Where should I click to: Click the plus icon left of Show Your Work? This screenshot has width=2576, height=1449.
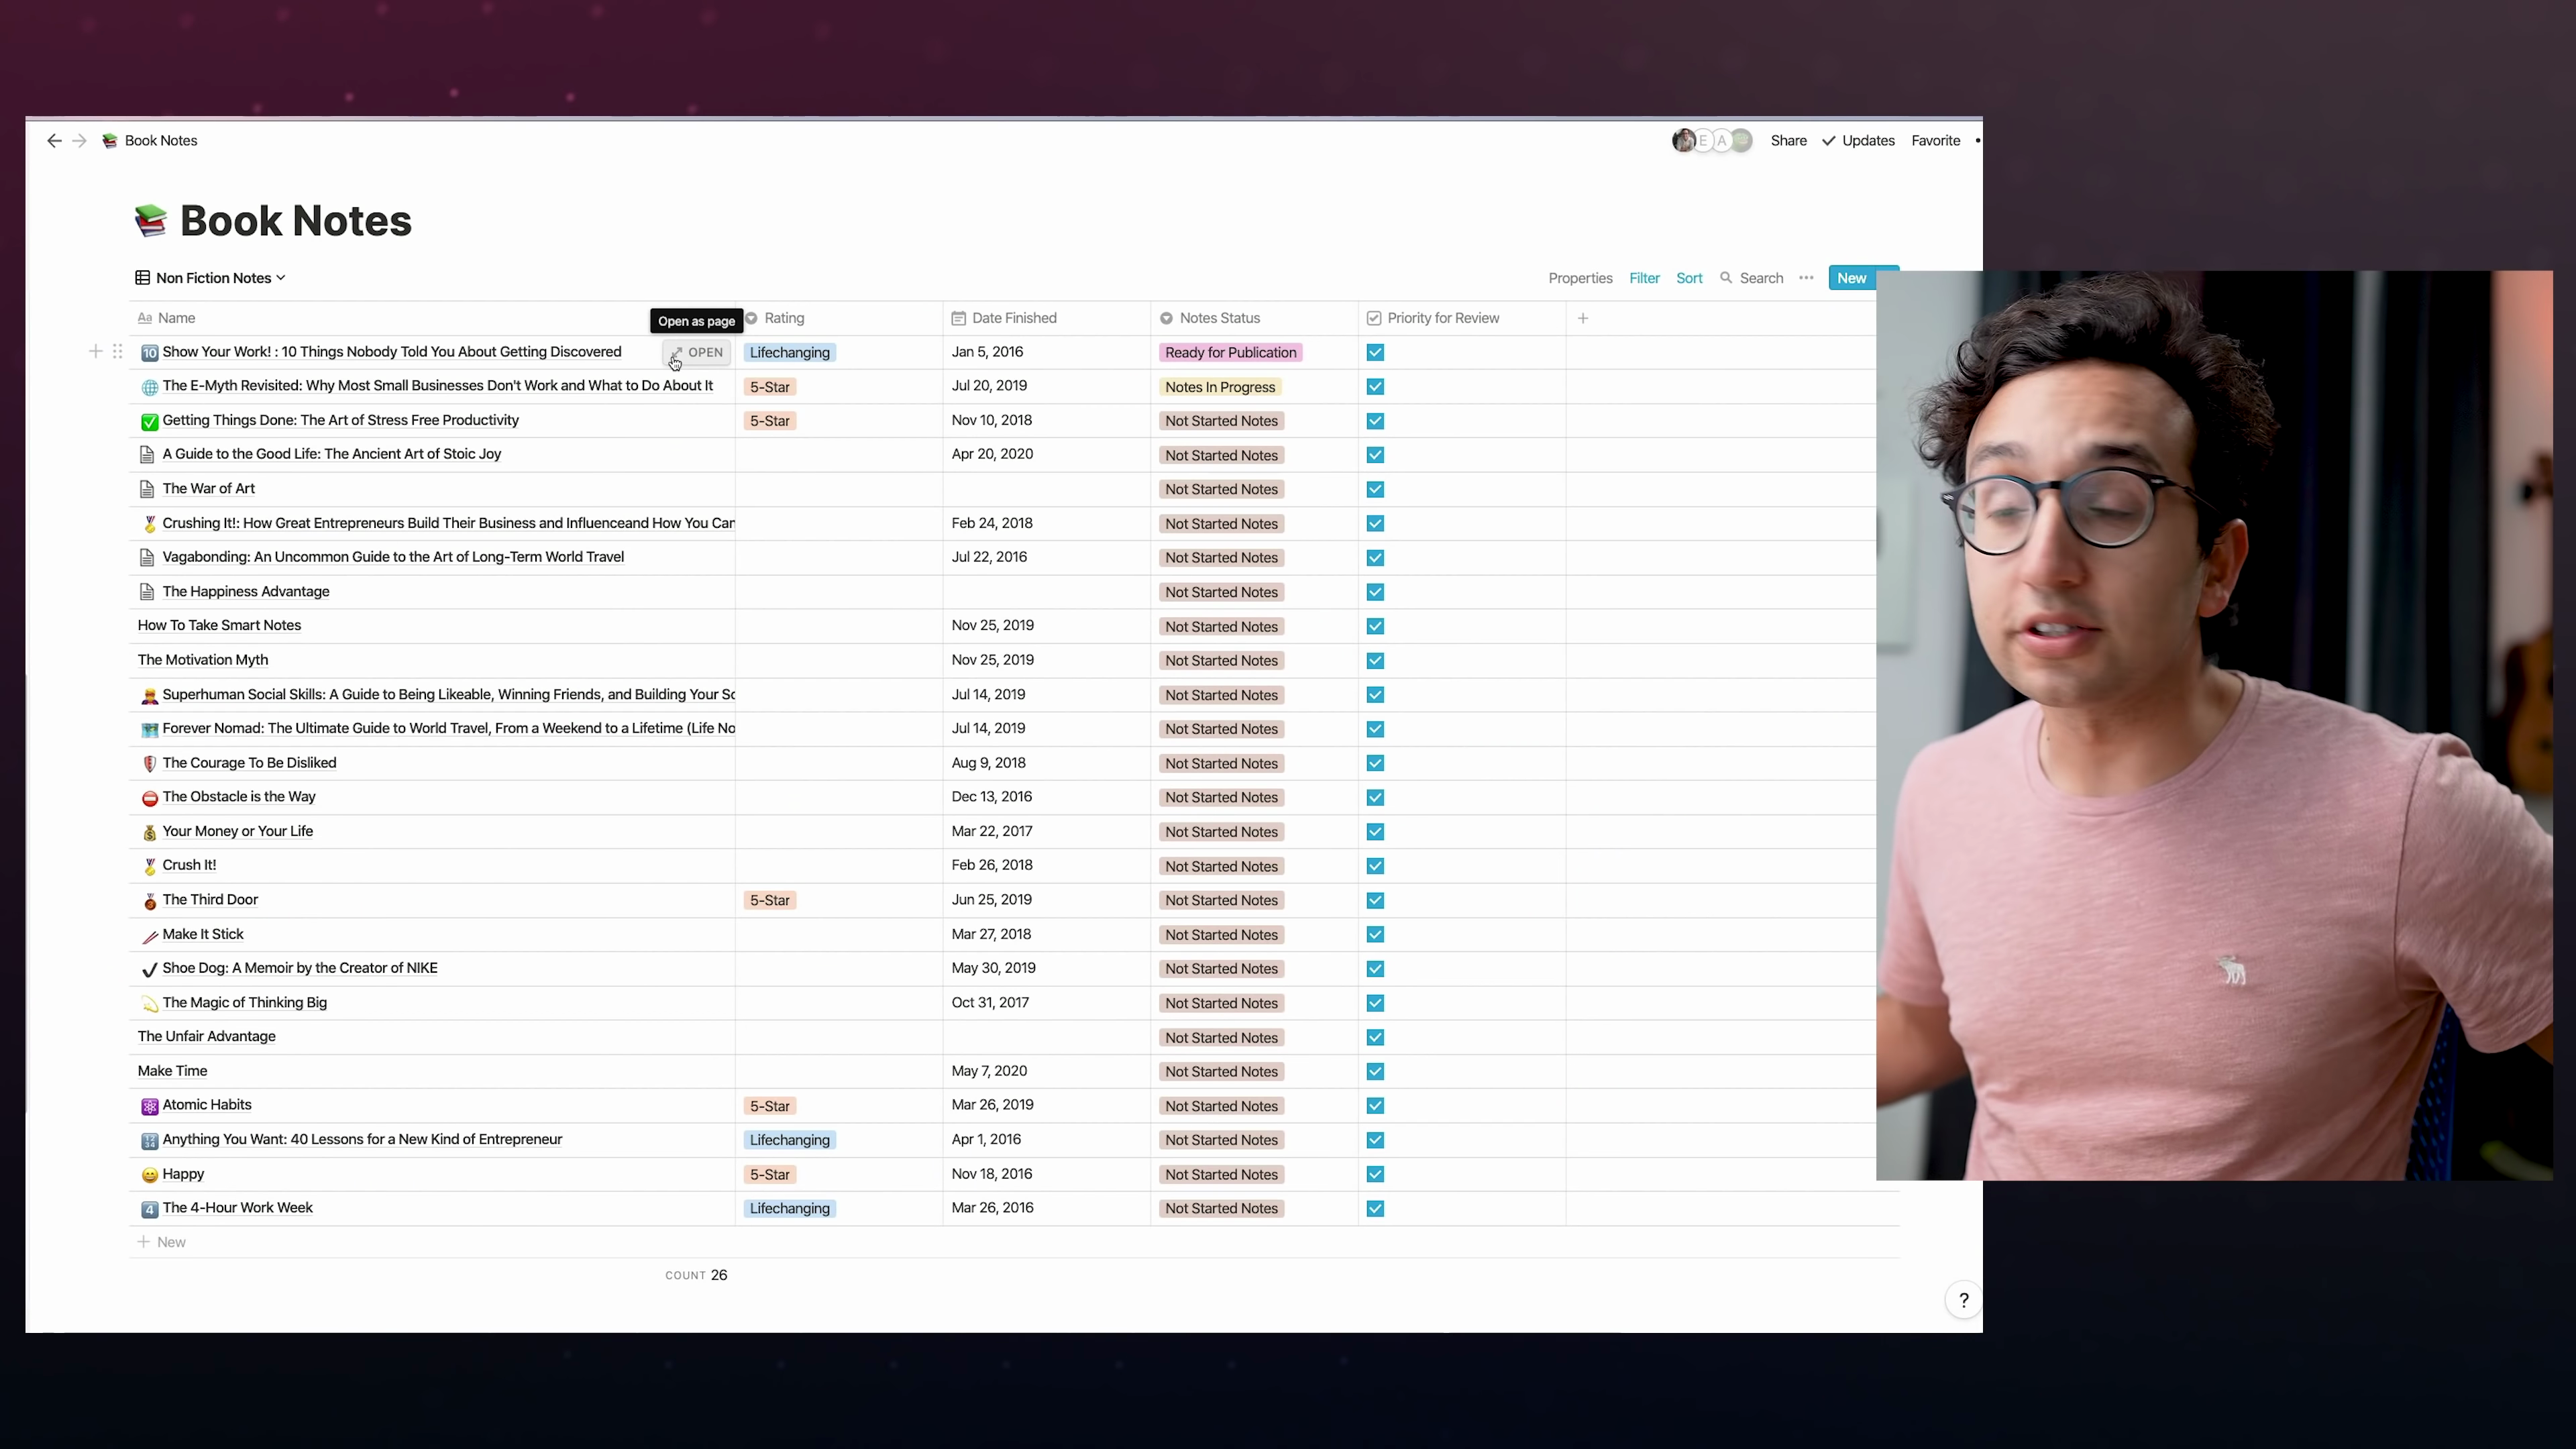point(95,352)
